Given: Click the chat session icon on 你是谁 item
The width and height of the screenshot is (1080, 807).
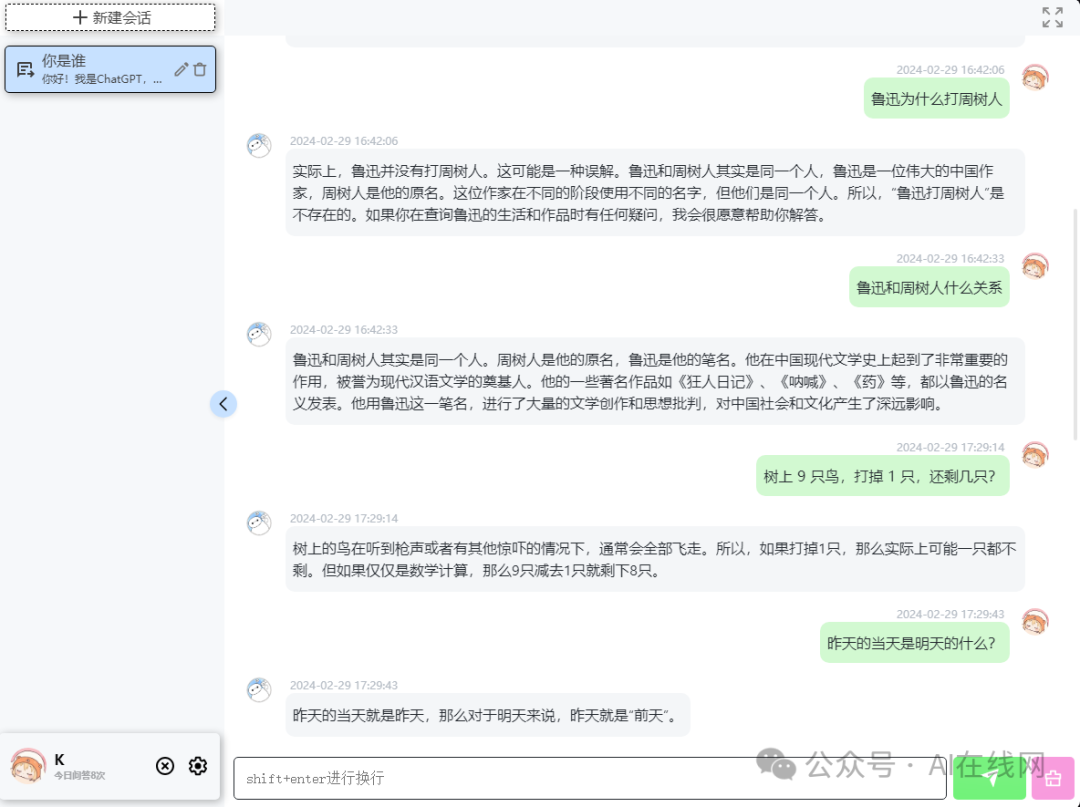Looking at the screenshot, I should (25, 67).
